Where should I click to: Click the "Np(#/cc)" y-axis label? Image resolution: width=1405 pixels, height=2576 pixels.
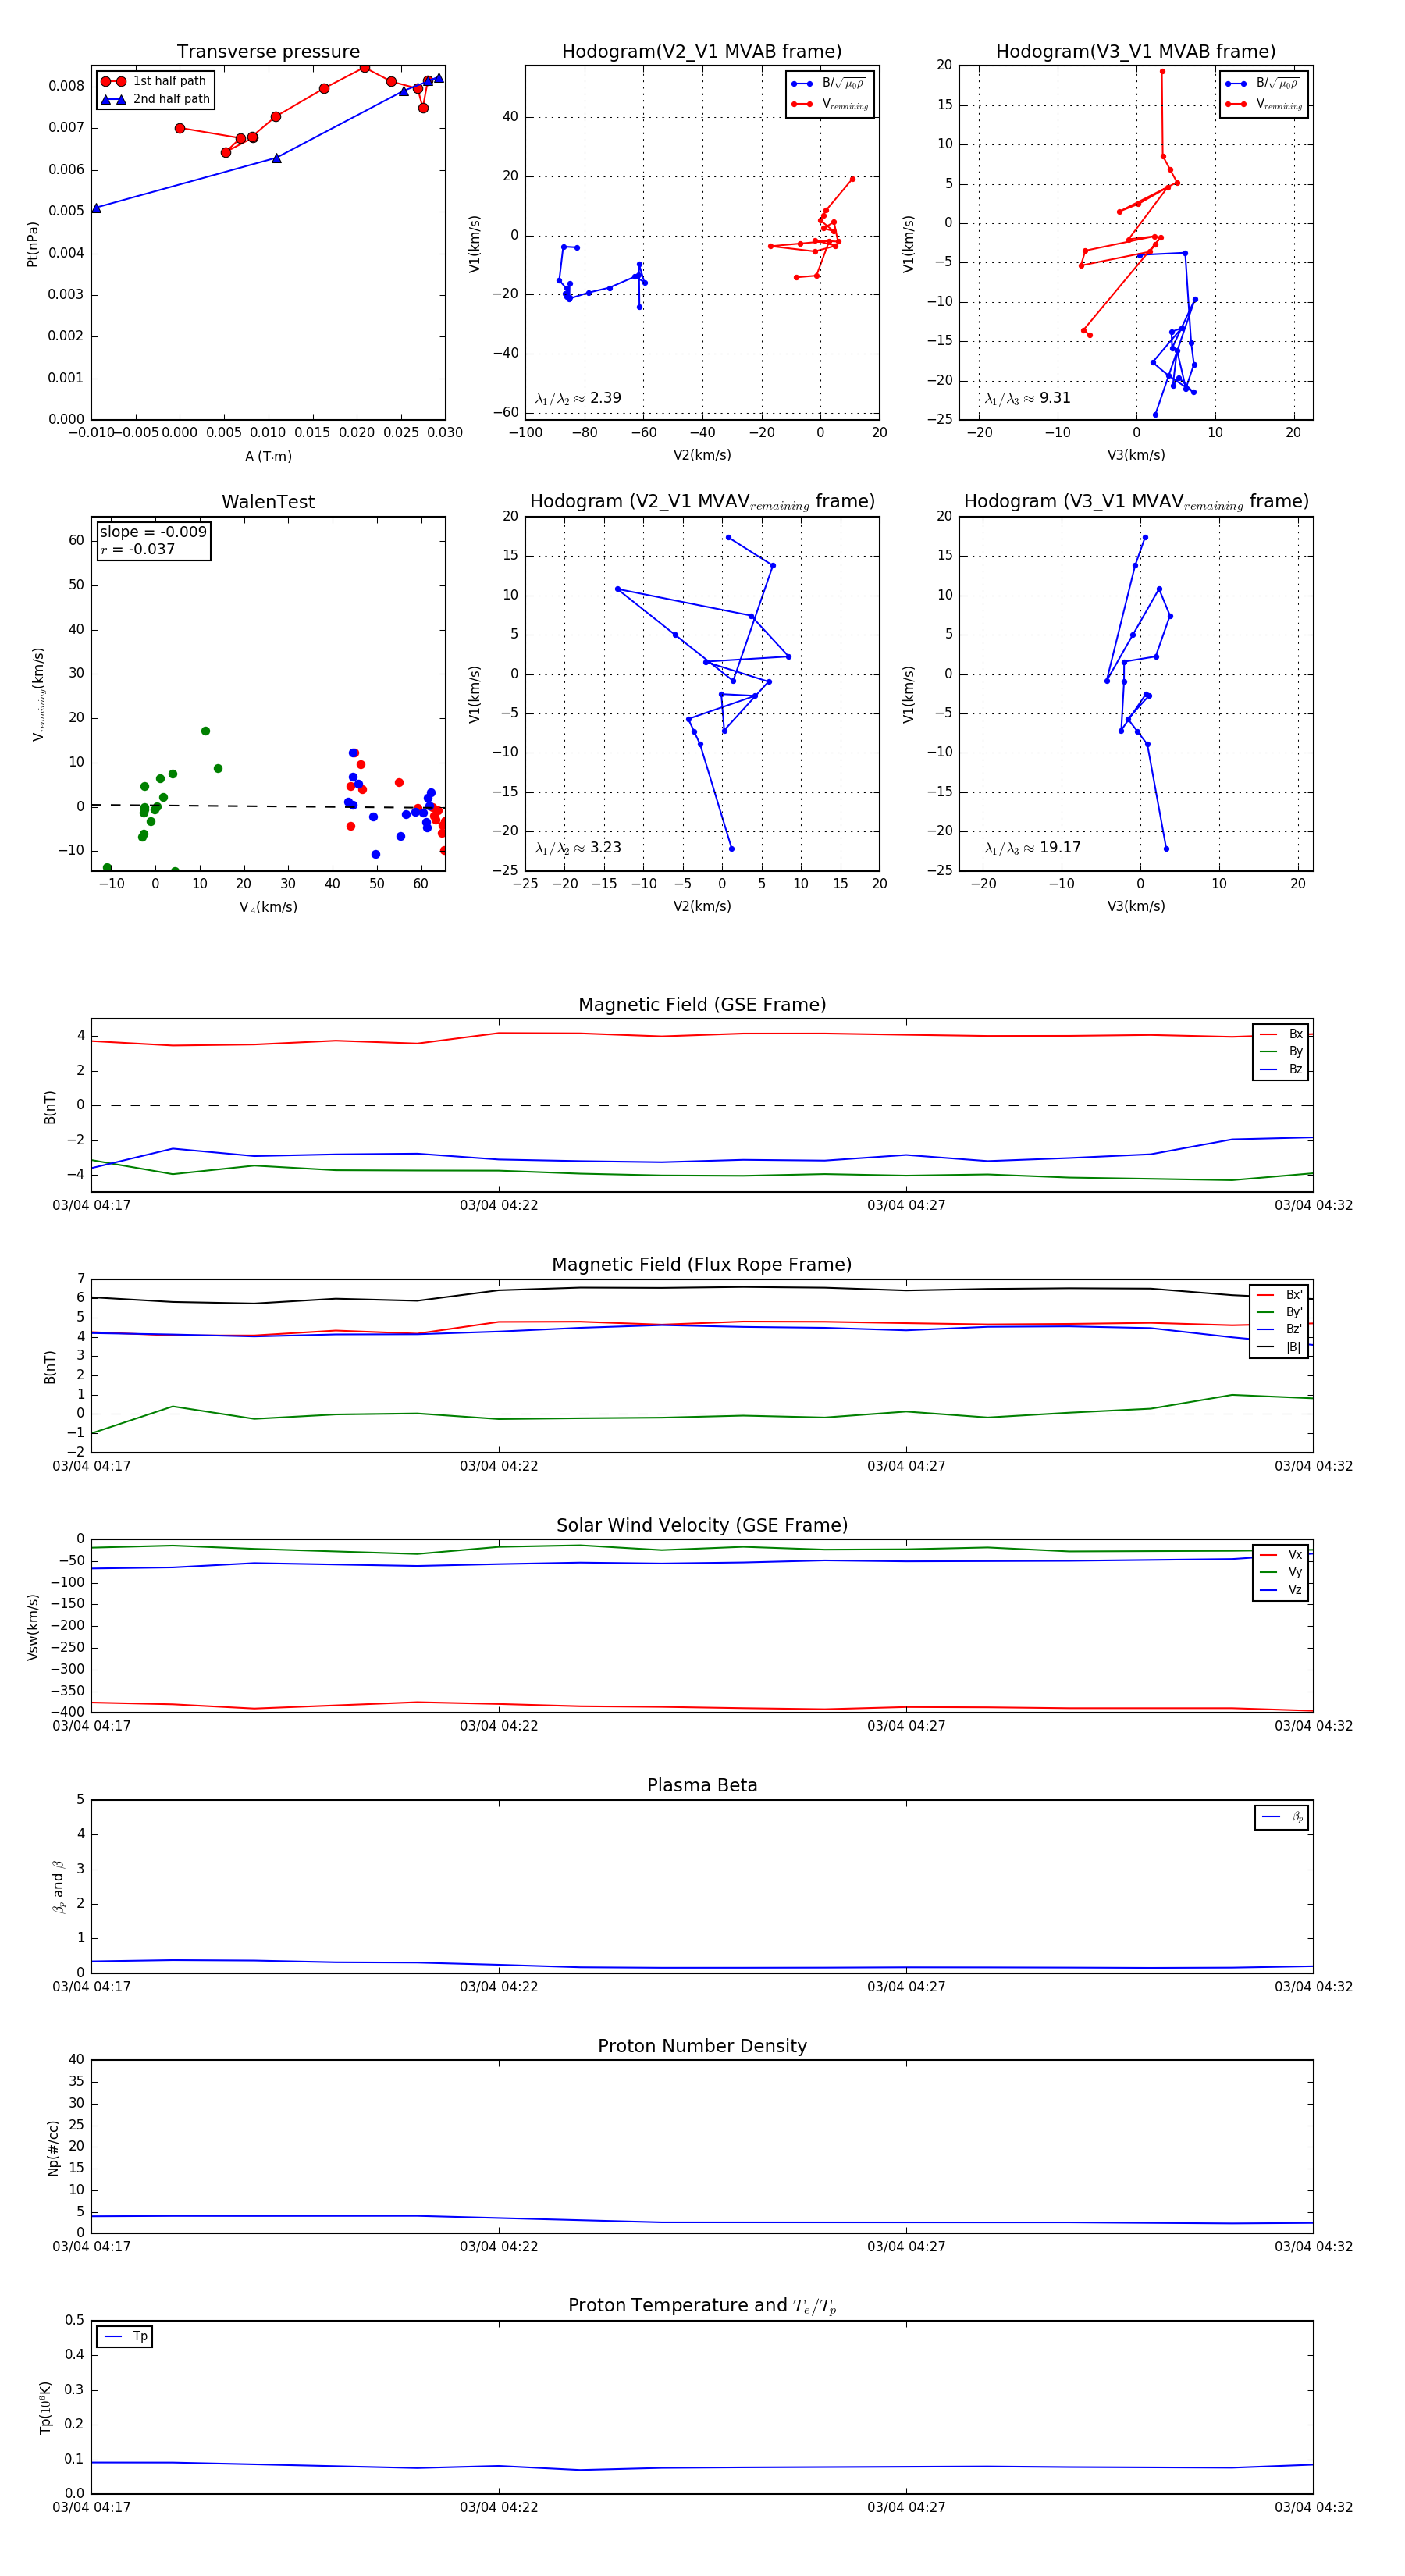pos(53,2148)
